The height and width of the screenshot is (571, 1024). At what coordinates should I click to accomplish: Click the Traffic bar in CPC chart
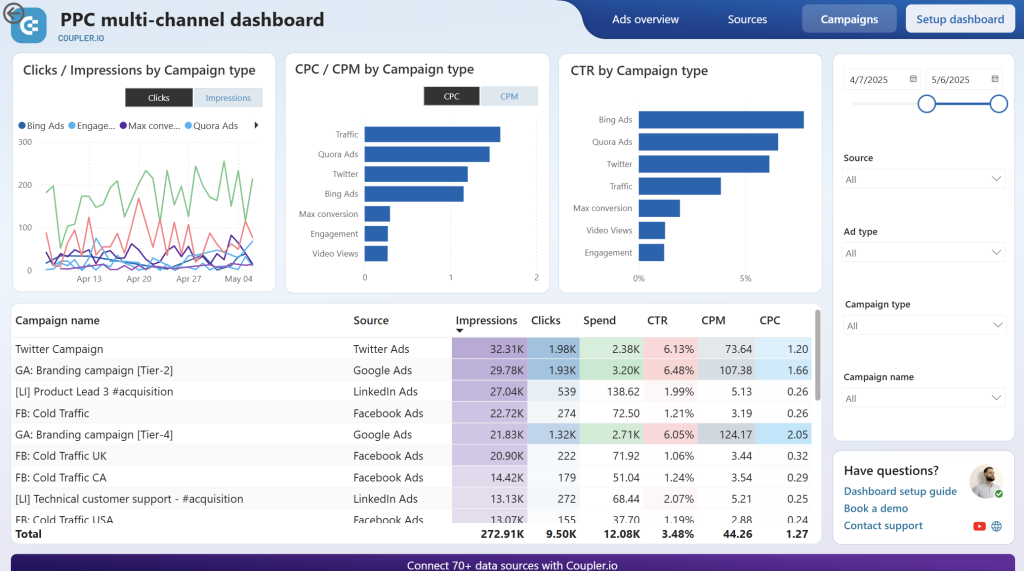432,134
